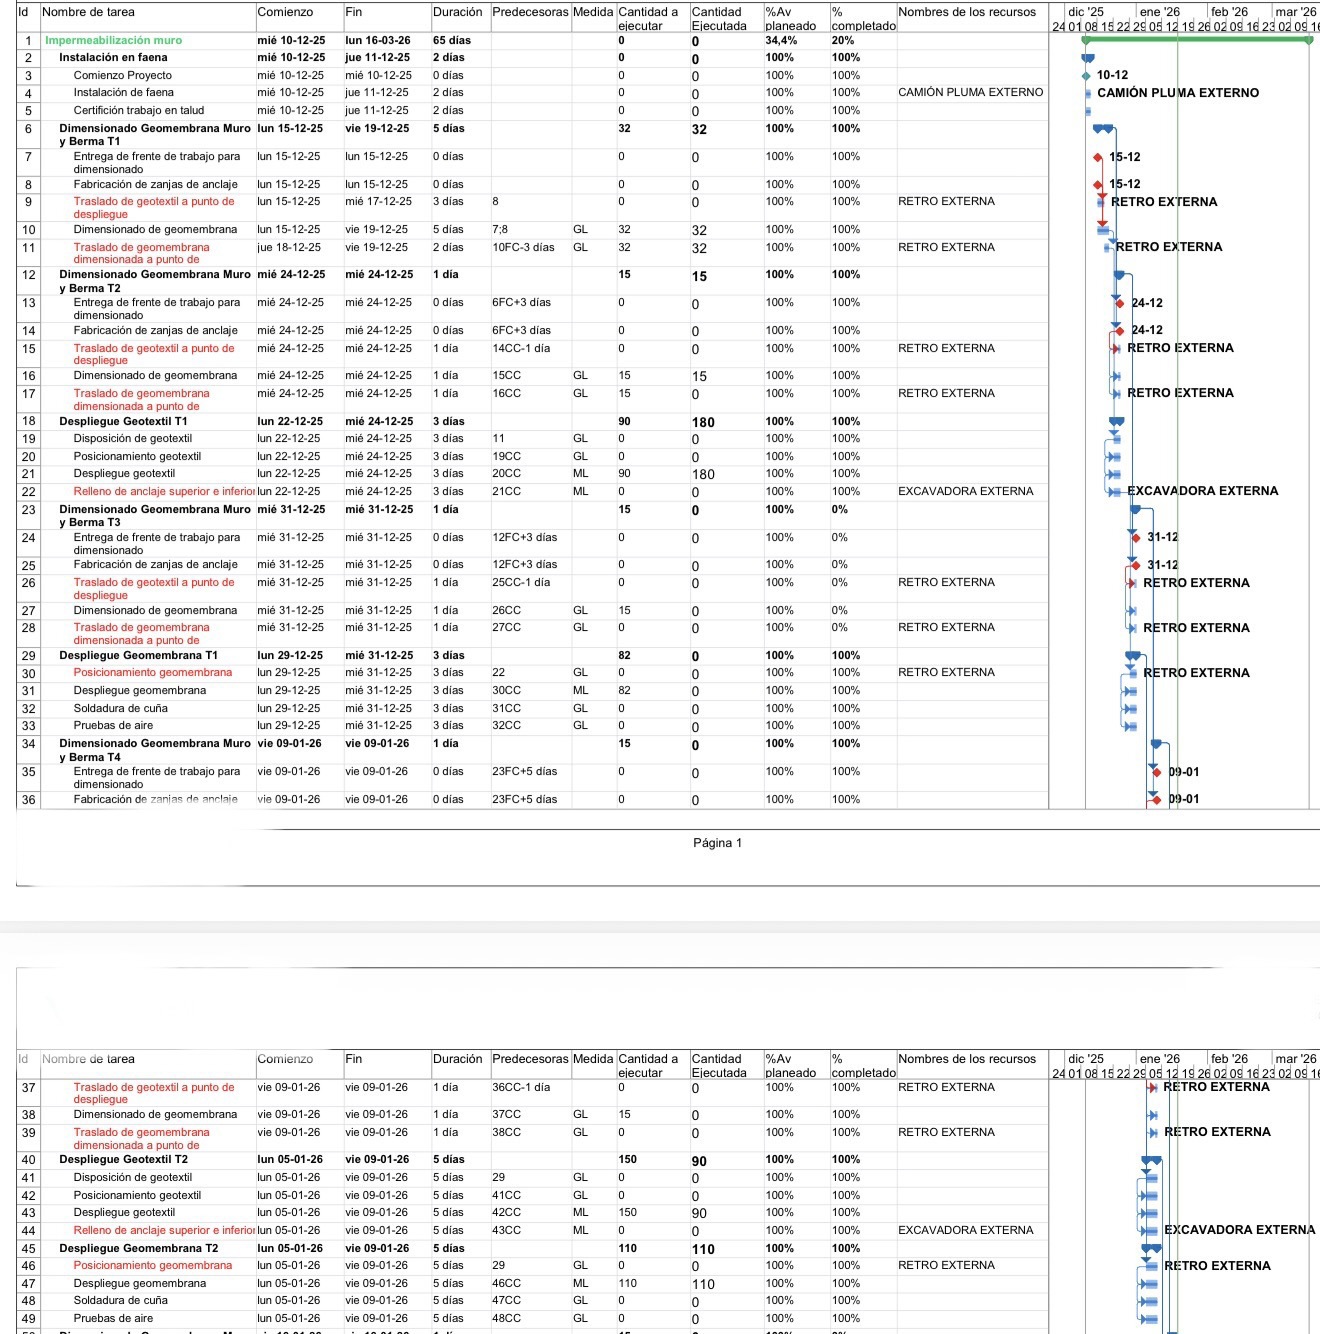Click the 'Página 1' page footer text
The width and height of the screenshot is (1320, 1334).
click(x=717, y=843)
